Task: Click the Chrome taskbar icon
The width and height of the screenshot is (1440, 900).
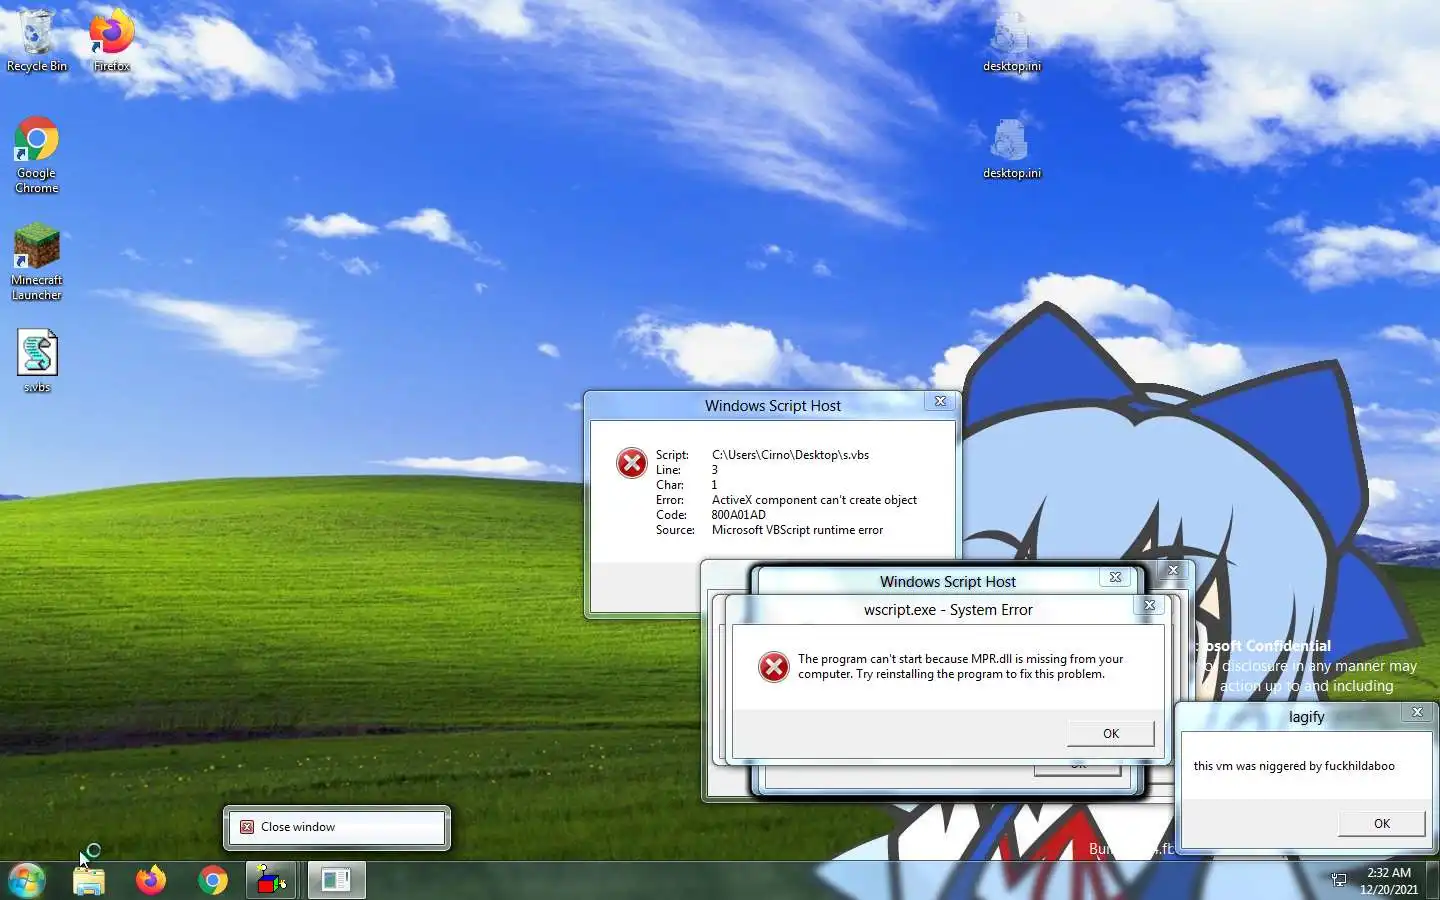Action: 213,880
